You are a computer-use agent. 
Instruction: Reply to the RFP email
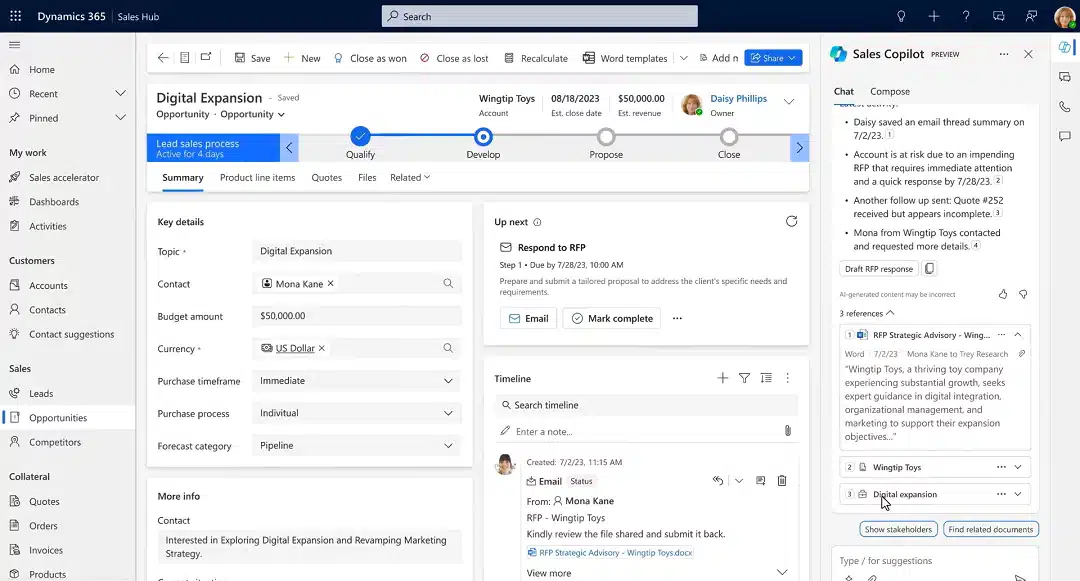pyautogui.click(x=718, y=480)
